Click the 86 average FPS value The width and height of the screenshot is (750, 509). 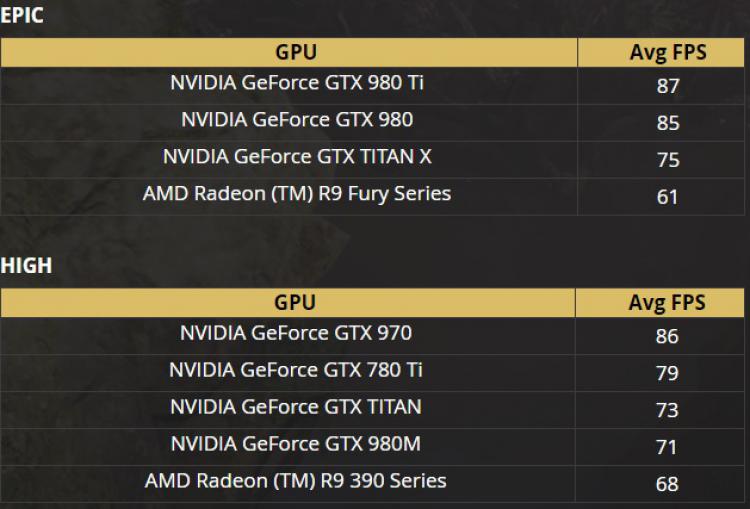[x=667, y=336]
